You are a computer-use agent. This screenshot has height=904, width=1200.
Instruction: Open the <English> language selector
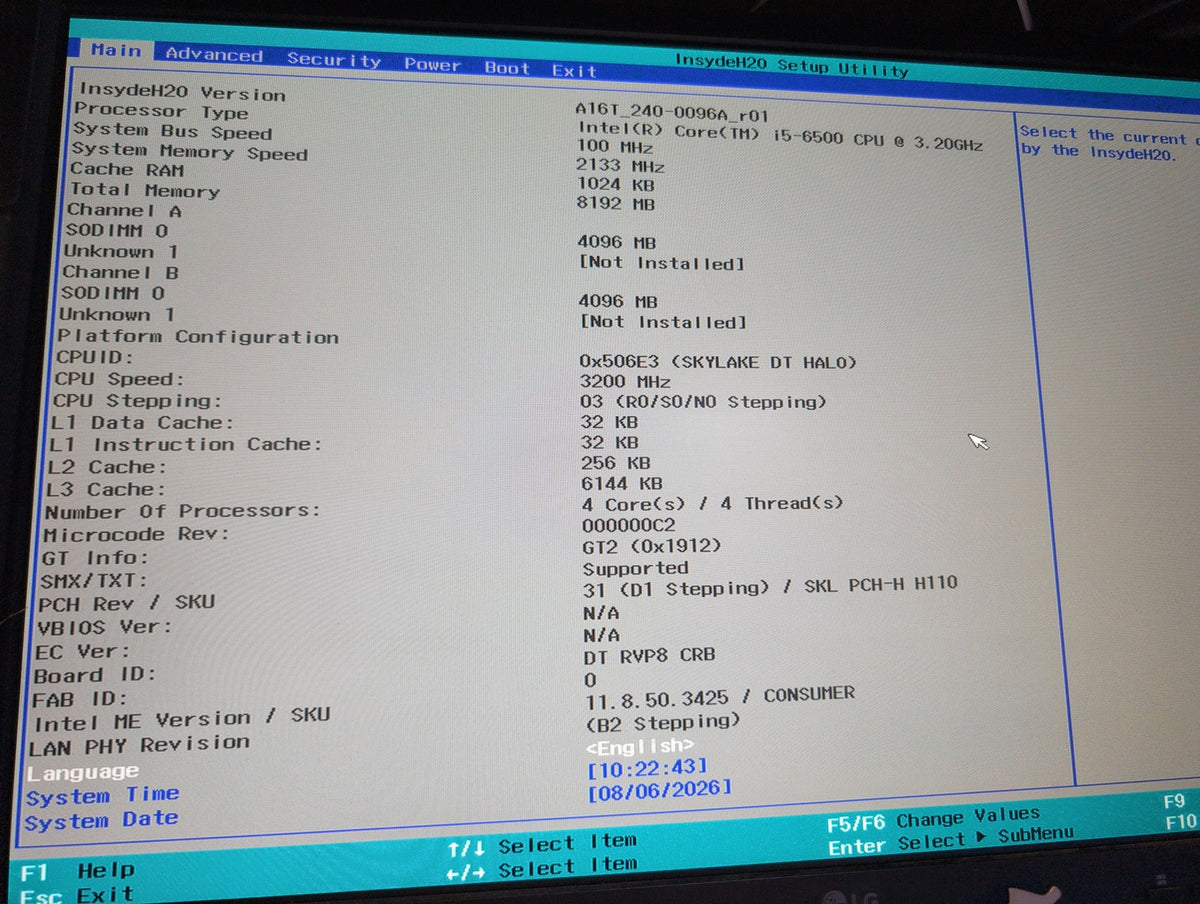639,746
